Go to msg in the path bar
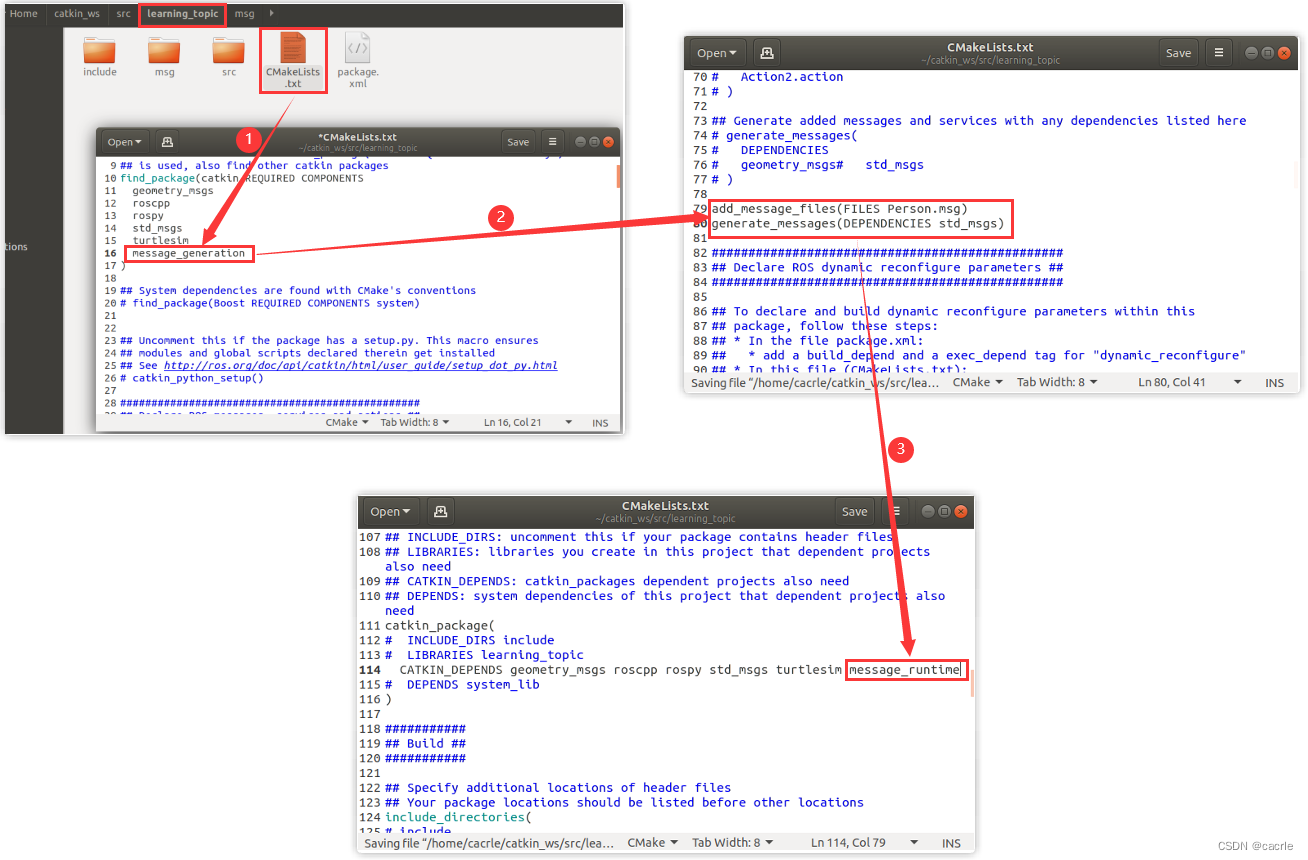The image size is (1308, 860). pos(245,14)
